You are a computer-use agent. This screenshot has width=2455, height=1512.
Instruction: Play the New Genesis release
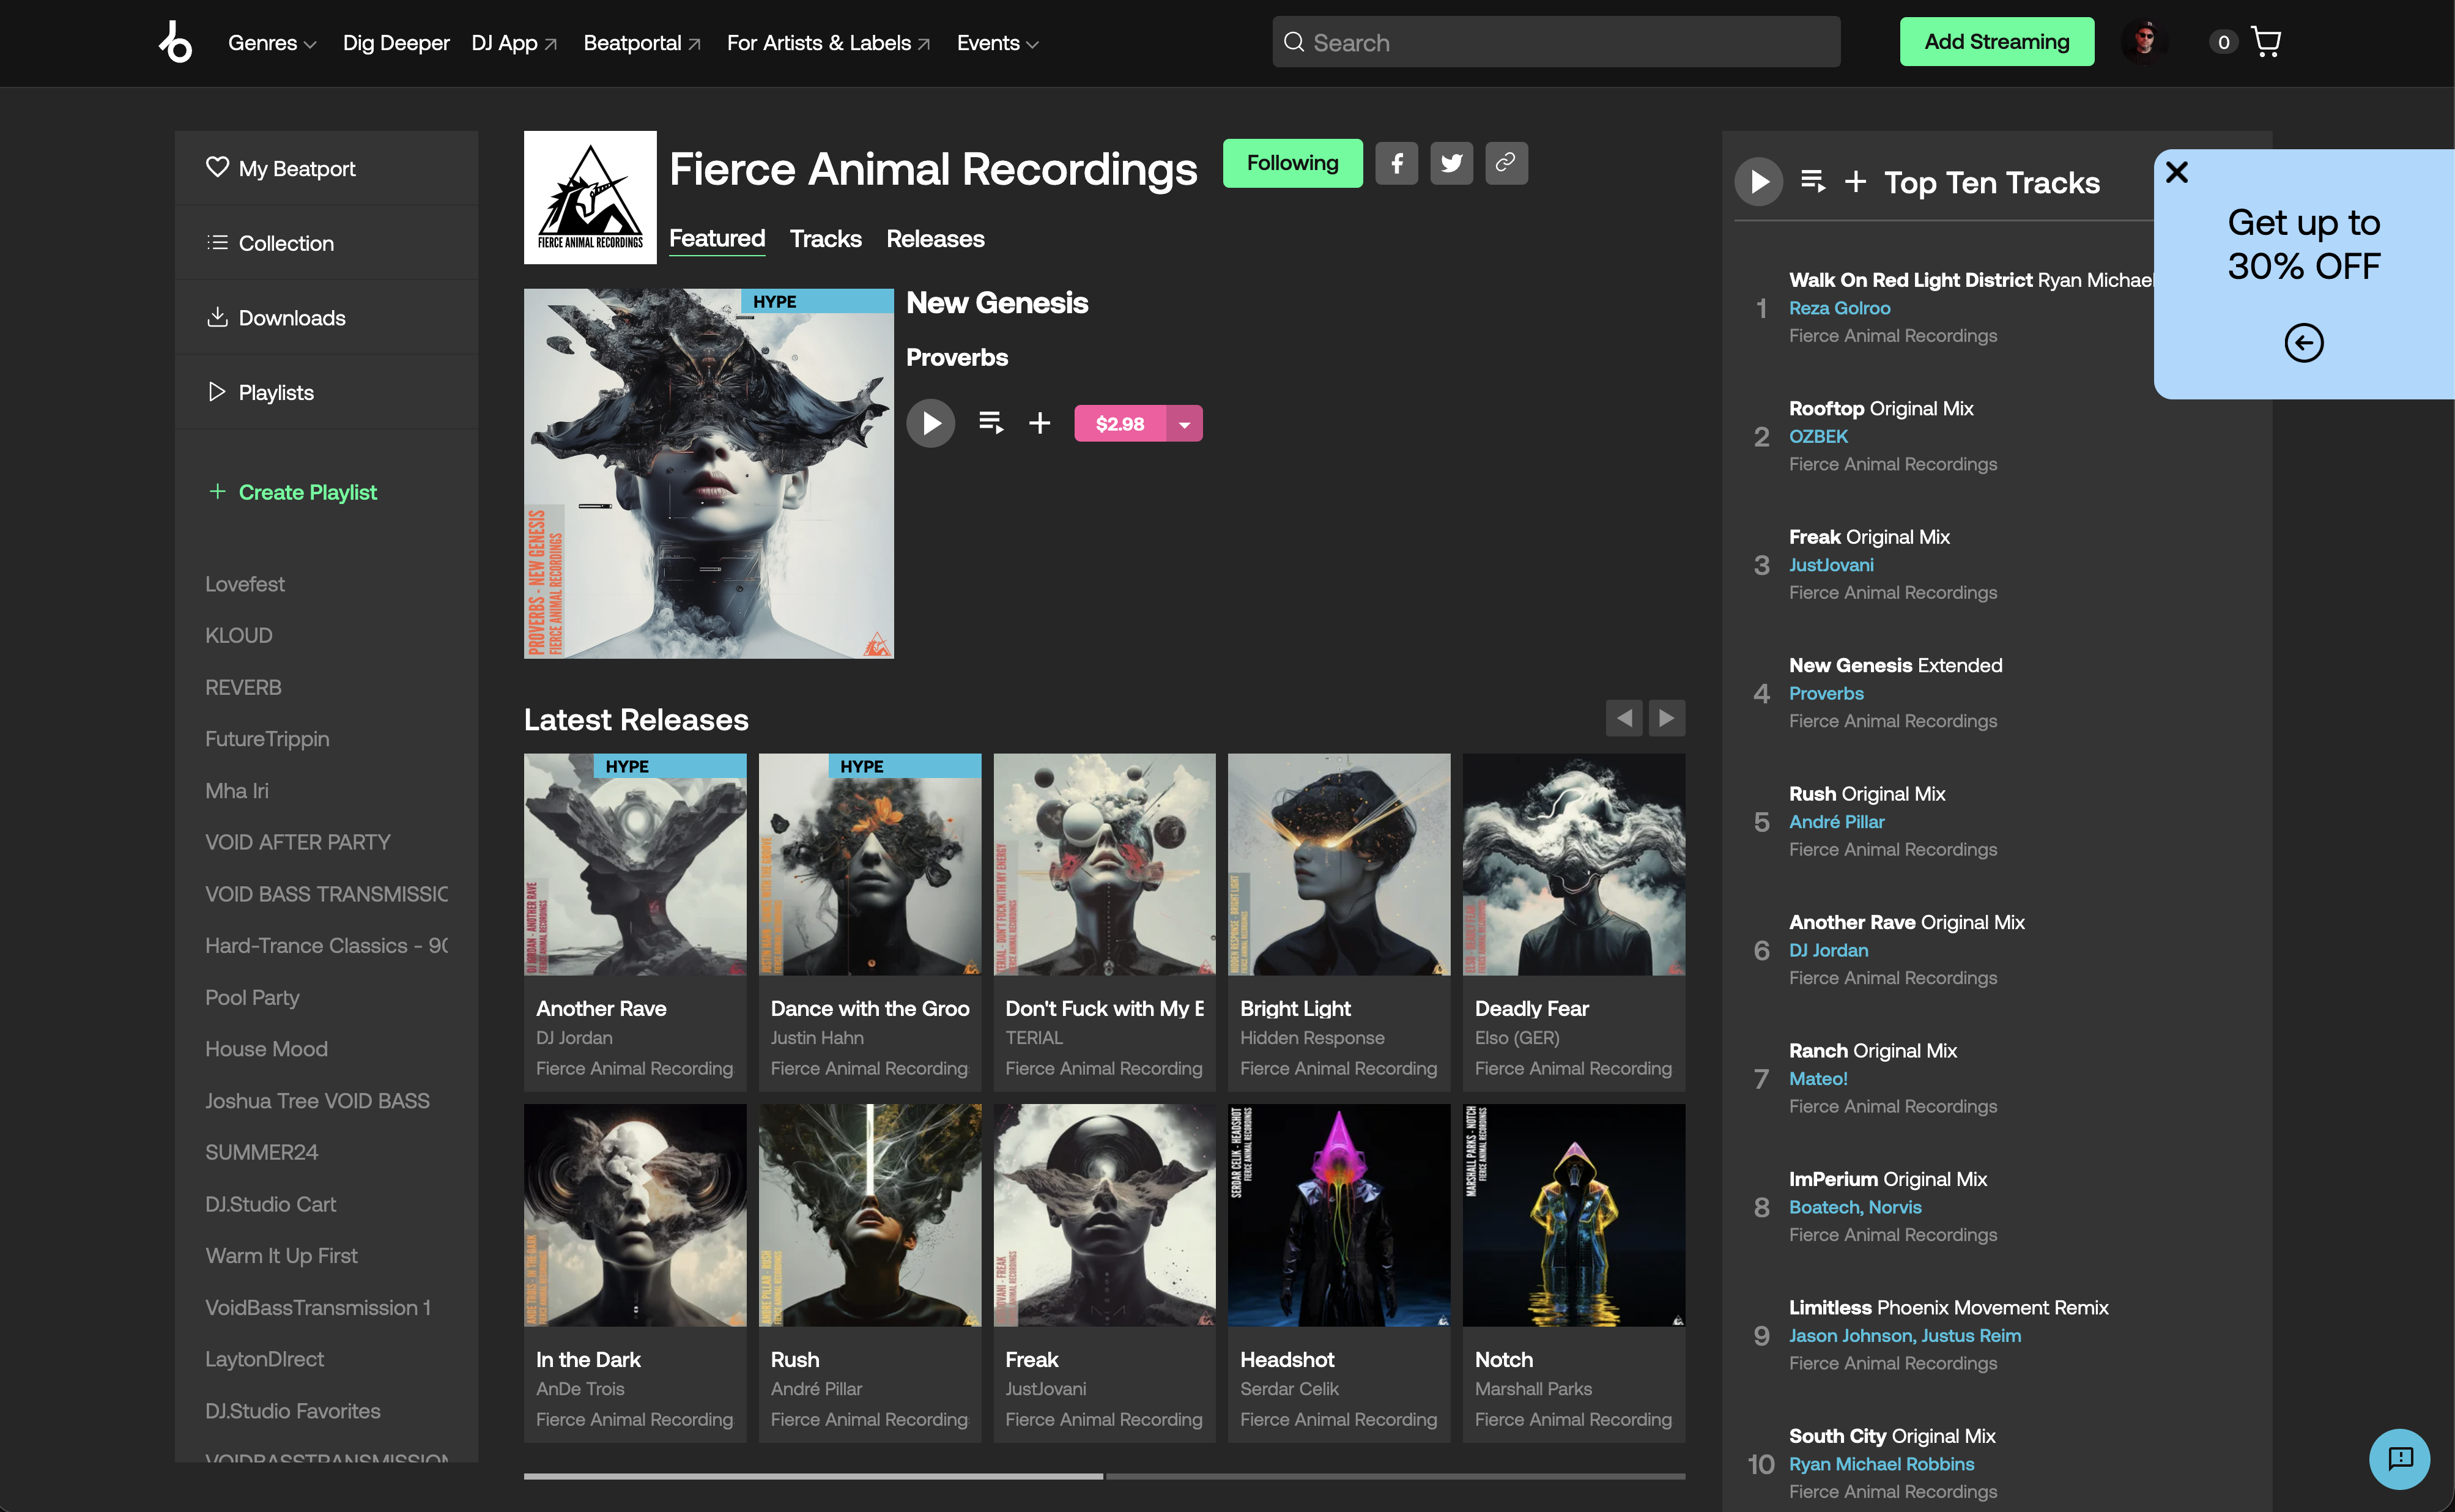coord(930,423)
